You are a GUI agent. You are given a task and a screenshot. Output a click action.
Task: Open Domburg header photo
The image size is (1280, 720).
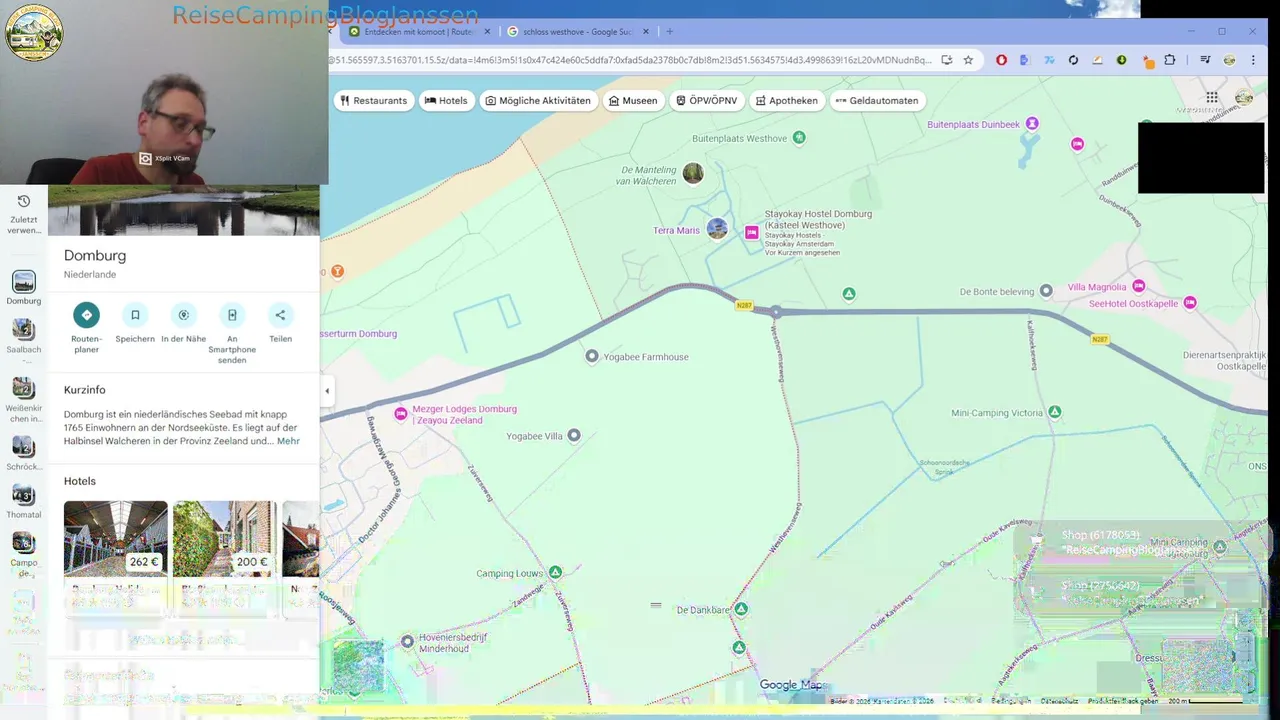point(184,210)
